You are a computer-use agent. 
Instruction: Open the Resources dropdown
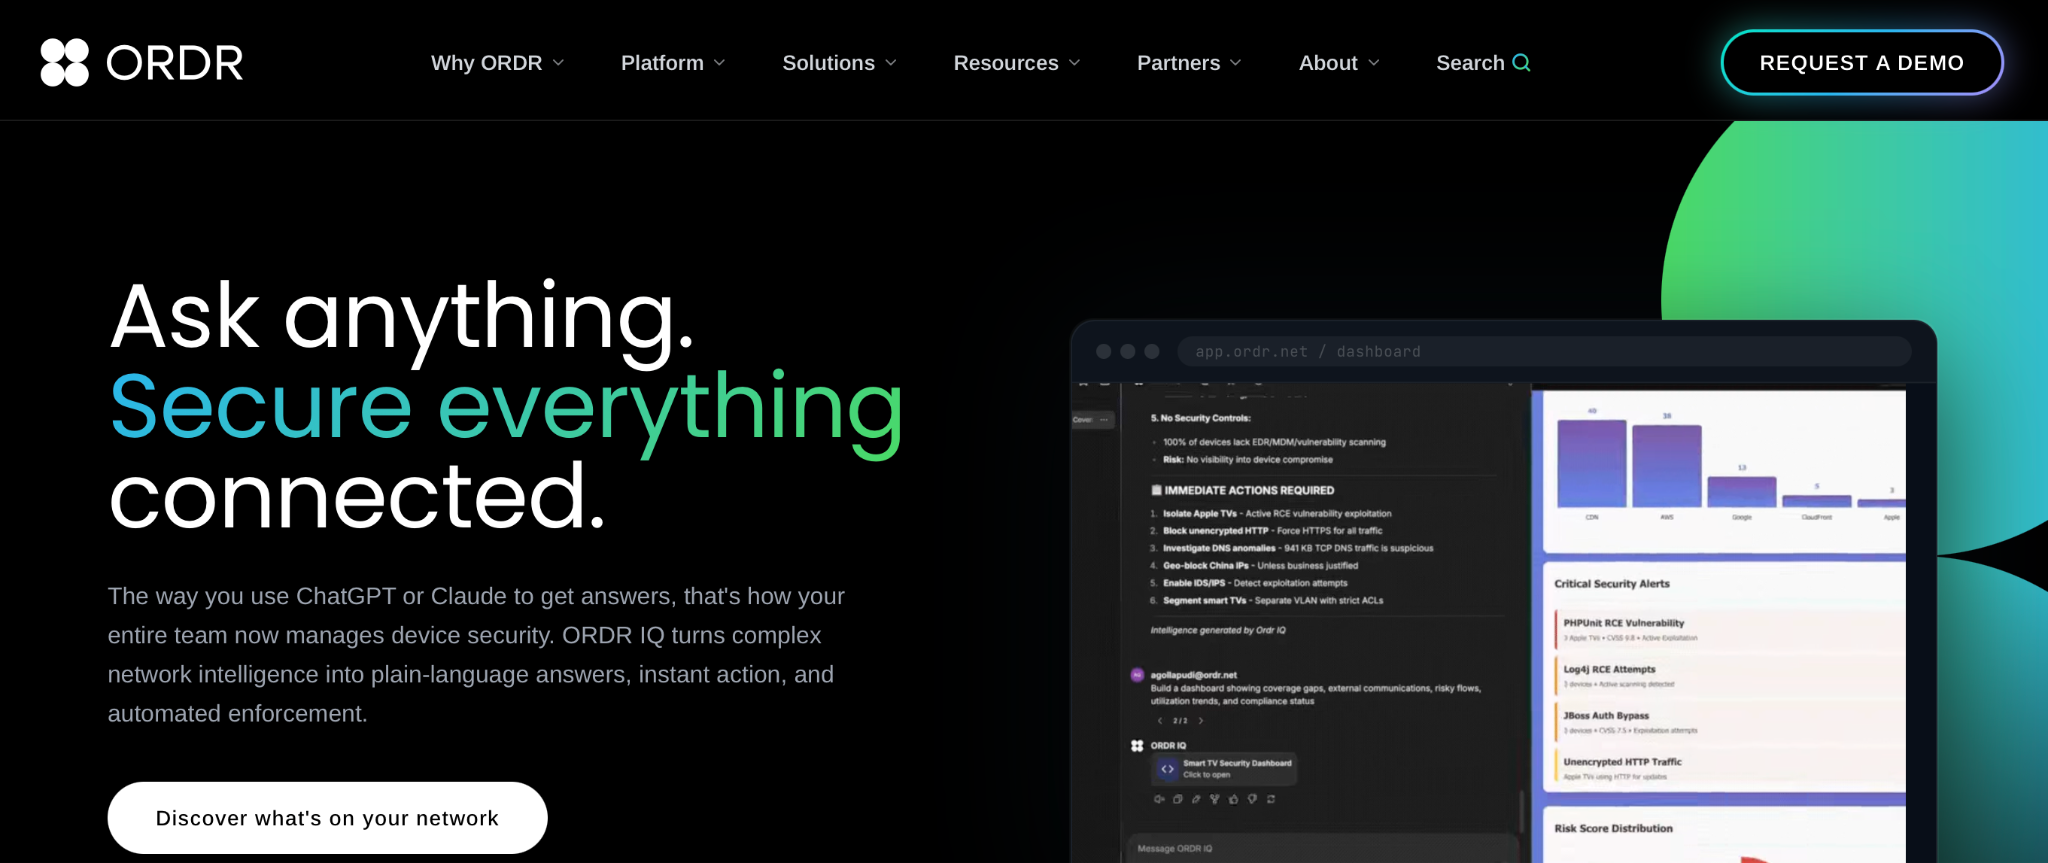click(x=1016, y=63)
